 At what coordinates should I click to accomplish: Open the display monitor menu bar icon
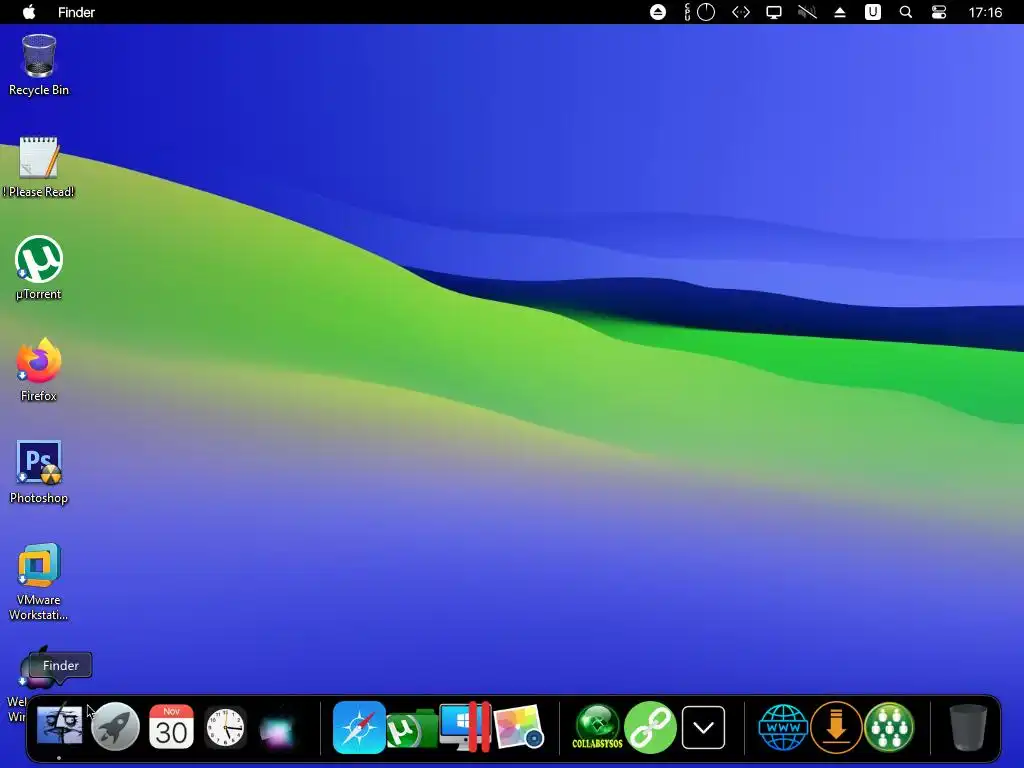pos(774,12)
